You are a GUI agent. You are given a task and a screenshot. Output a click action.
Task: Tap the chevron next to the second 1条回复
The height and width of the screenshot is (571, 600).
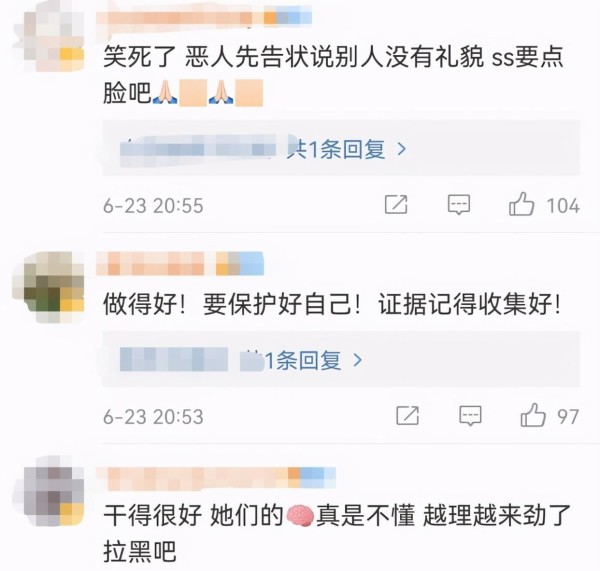(357, 360)
